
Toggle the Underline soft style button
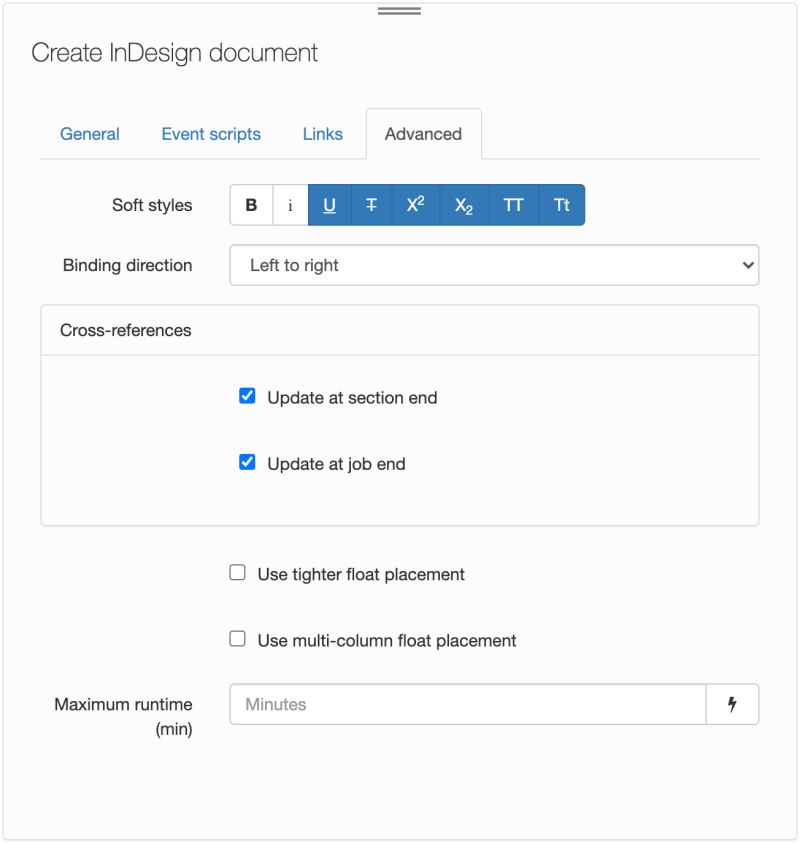(x=329, y=205)
